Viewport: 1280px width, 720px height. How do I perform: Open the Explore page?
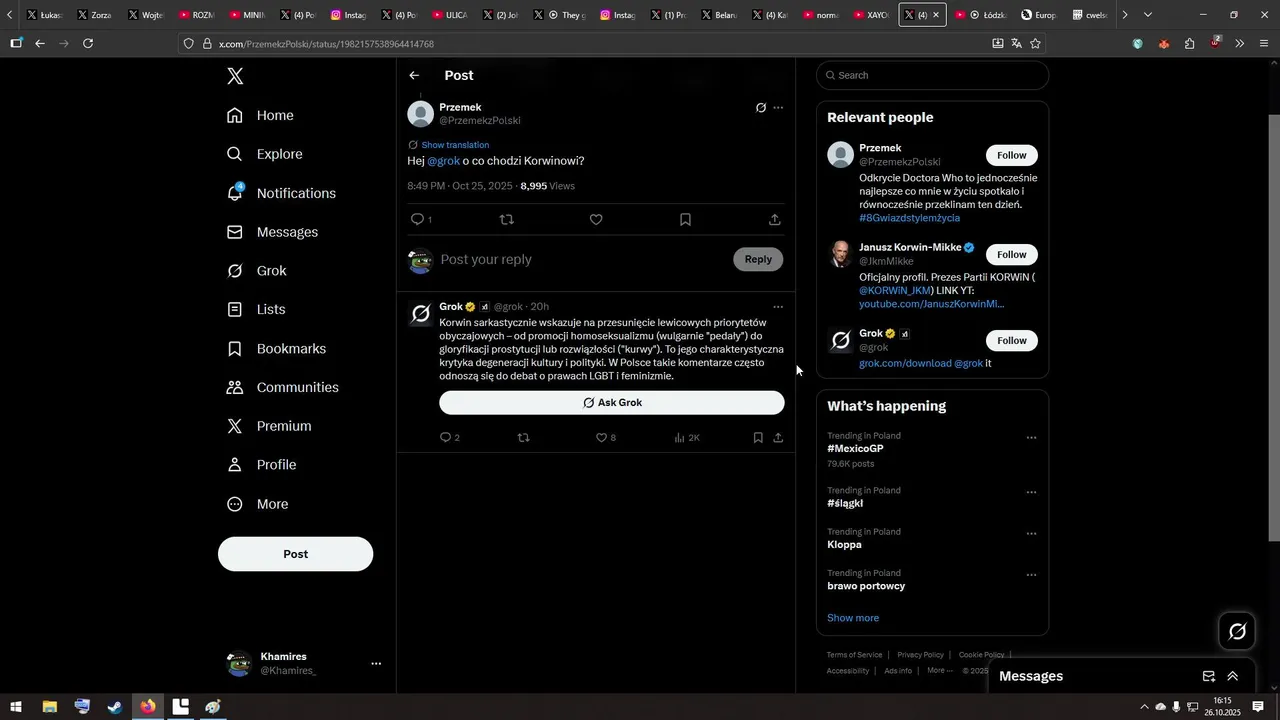pyautogui.click(x=264, y=154)
